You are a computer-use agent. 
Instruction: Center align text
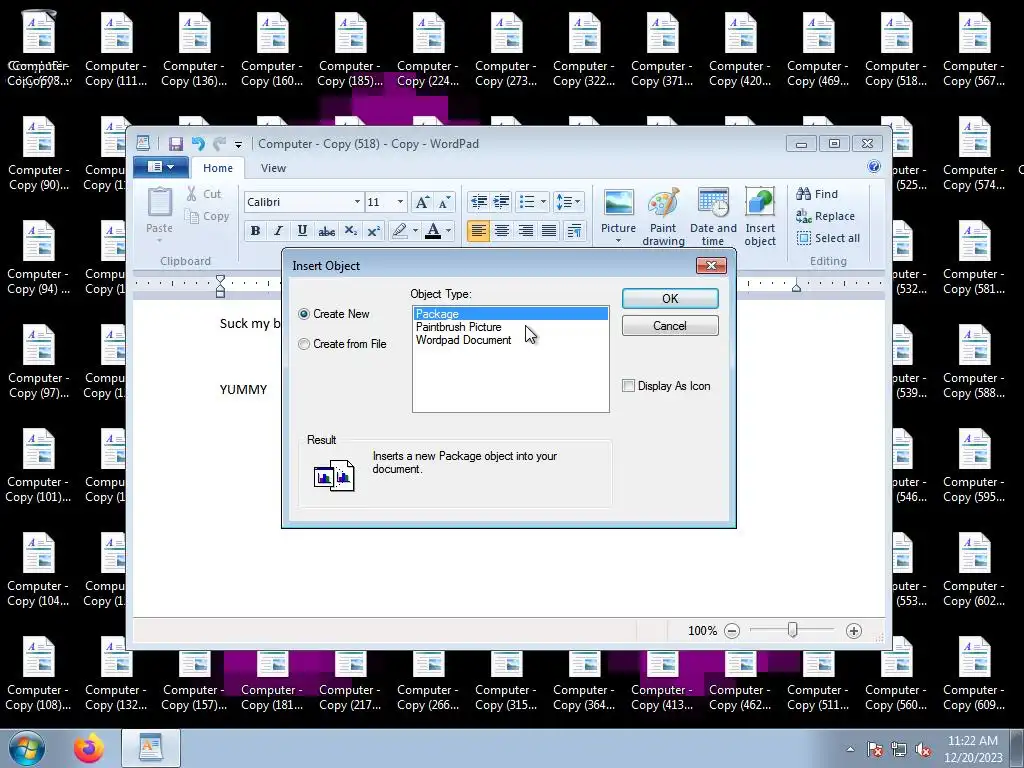[x=502, y=231]
